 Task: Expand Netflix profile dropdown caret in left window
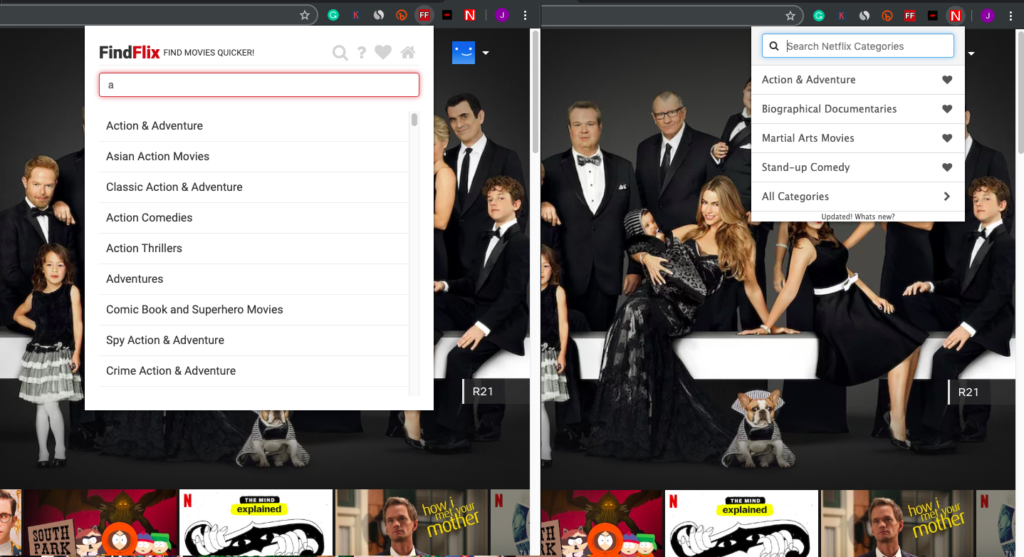[485, 53]
